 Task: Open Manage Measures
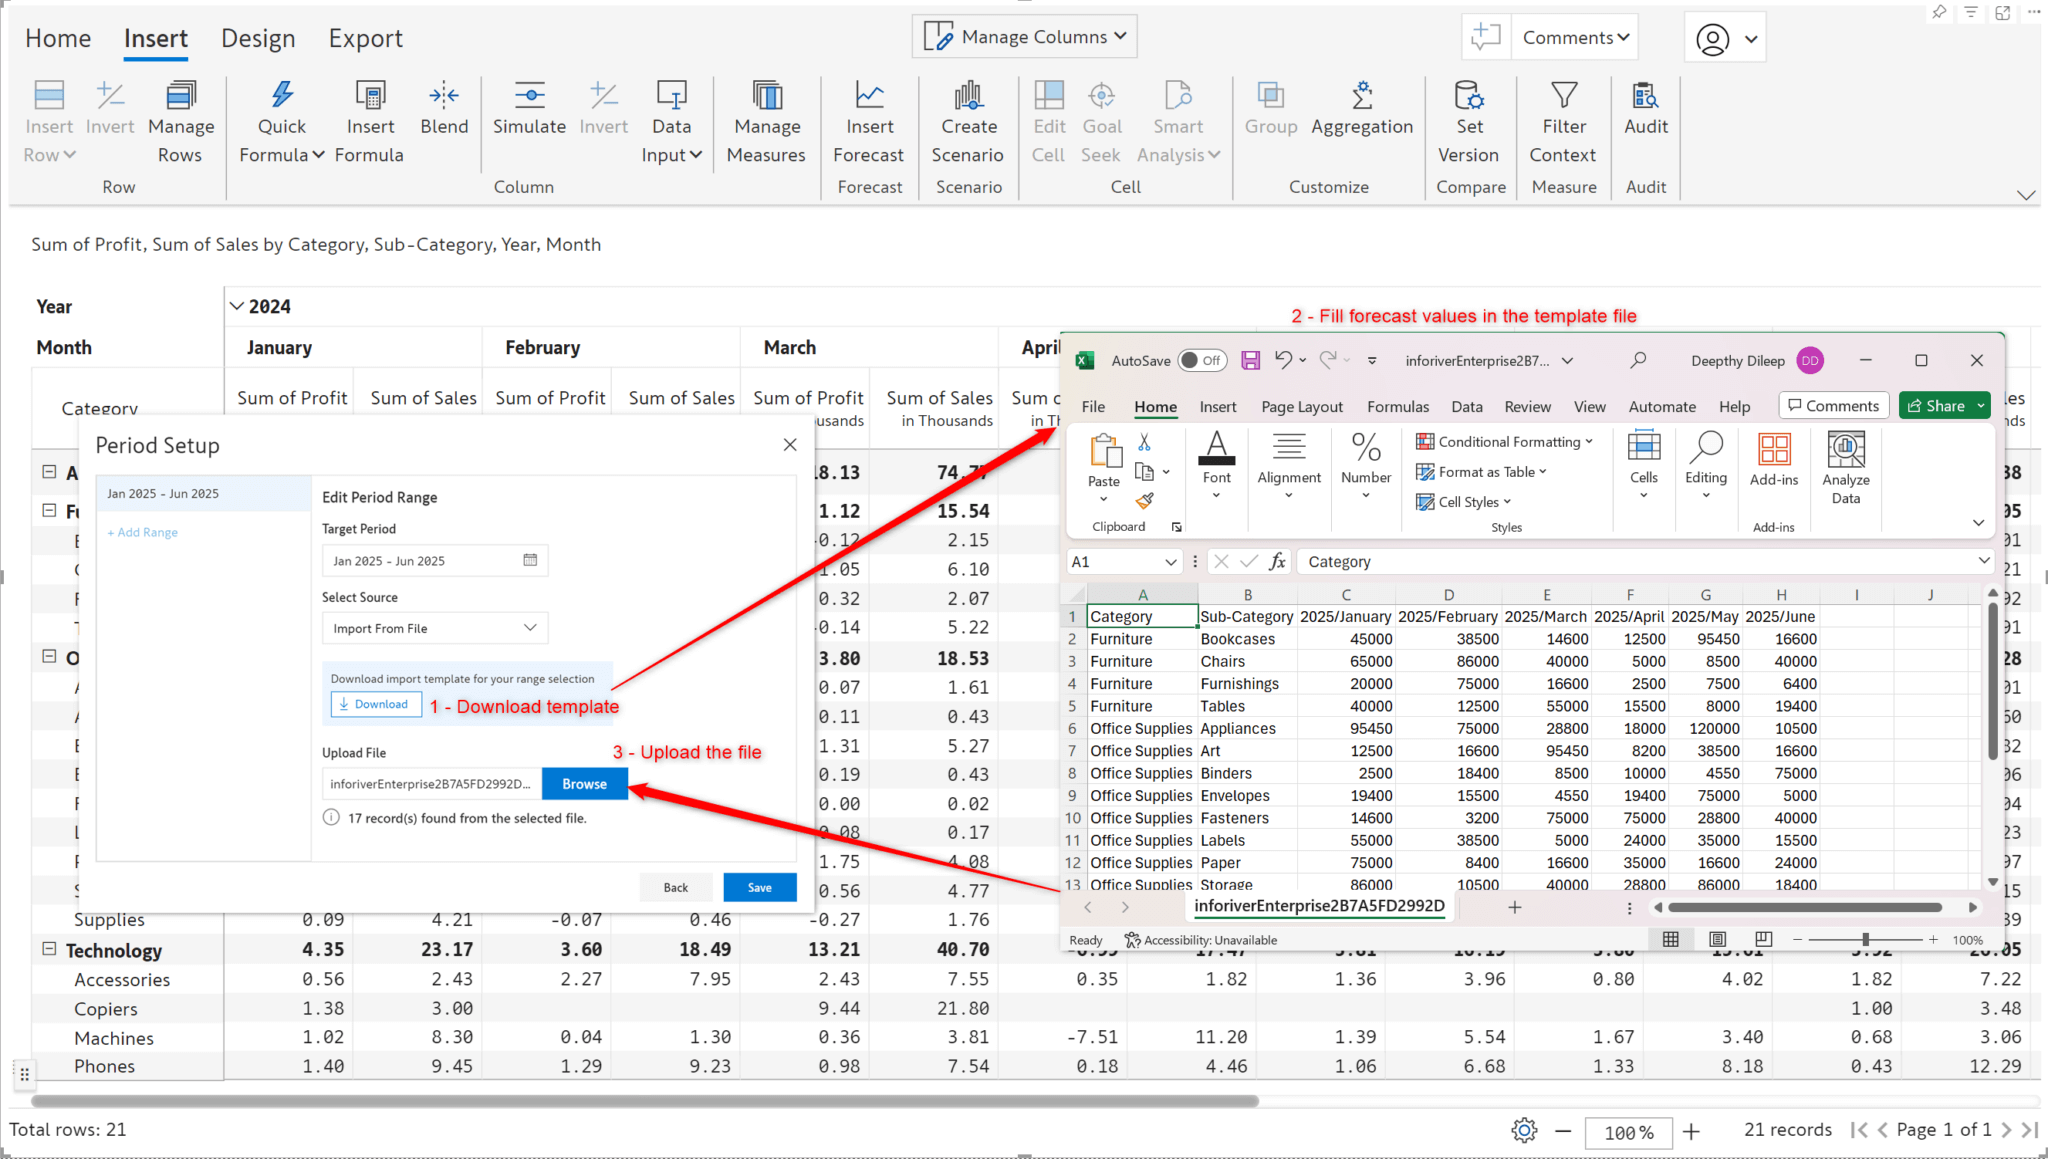click(x=767, y=123)
